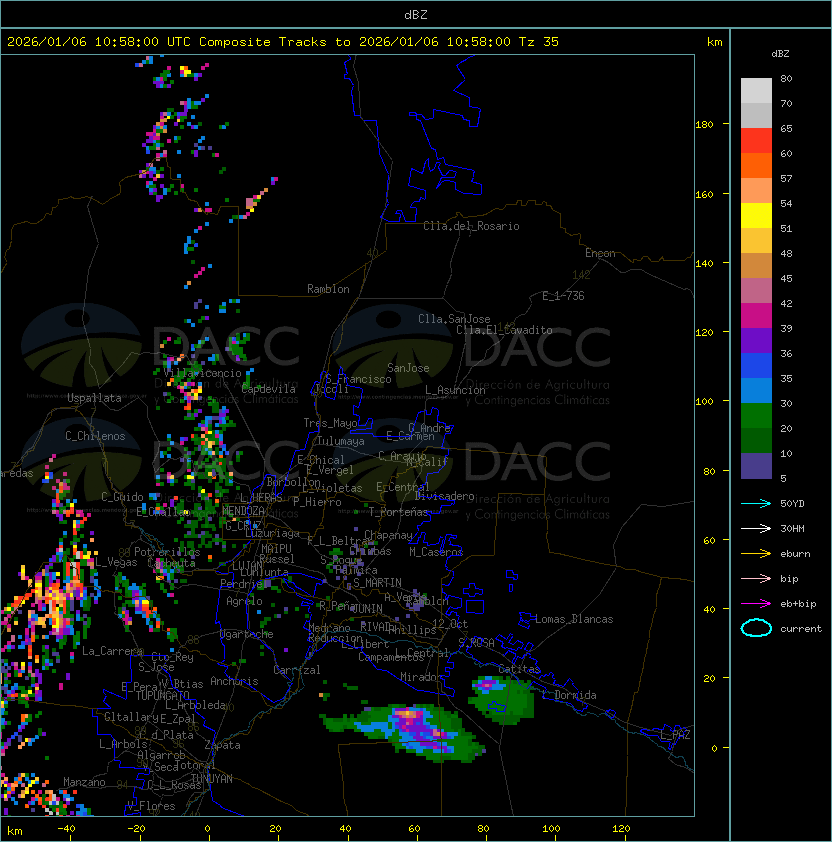Screen dimensions: 832x842
Task: Click the white 30HM arrow legend icon
Action: [x=756, y=529]
